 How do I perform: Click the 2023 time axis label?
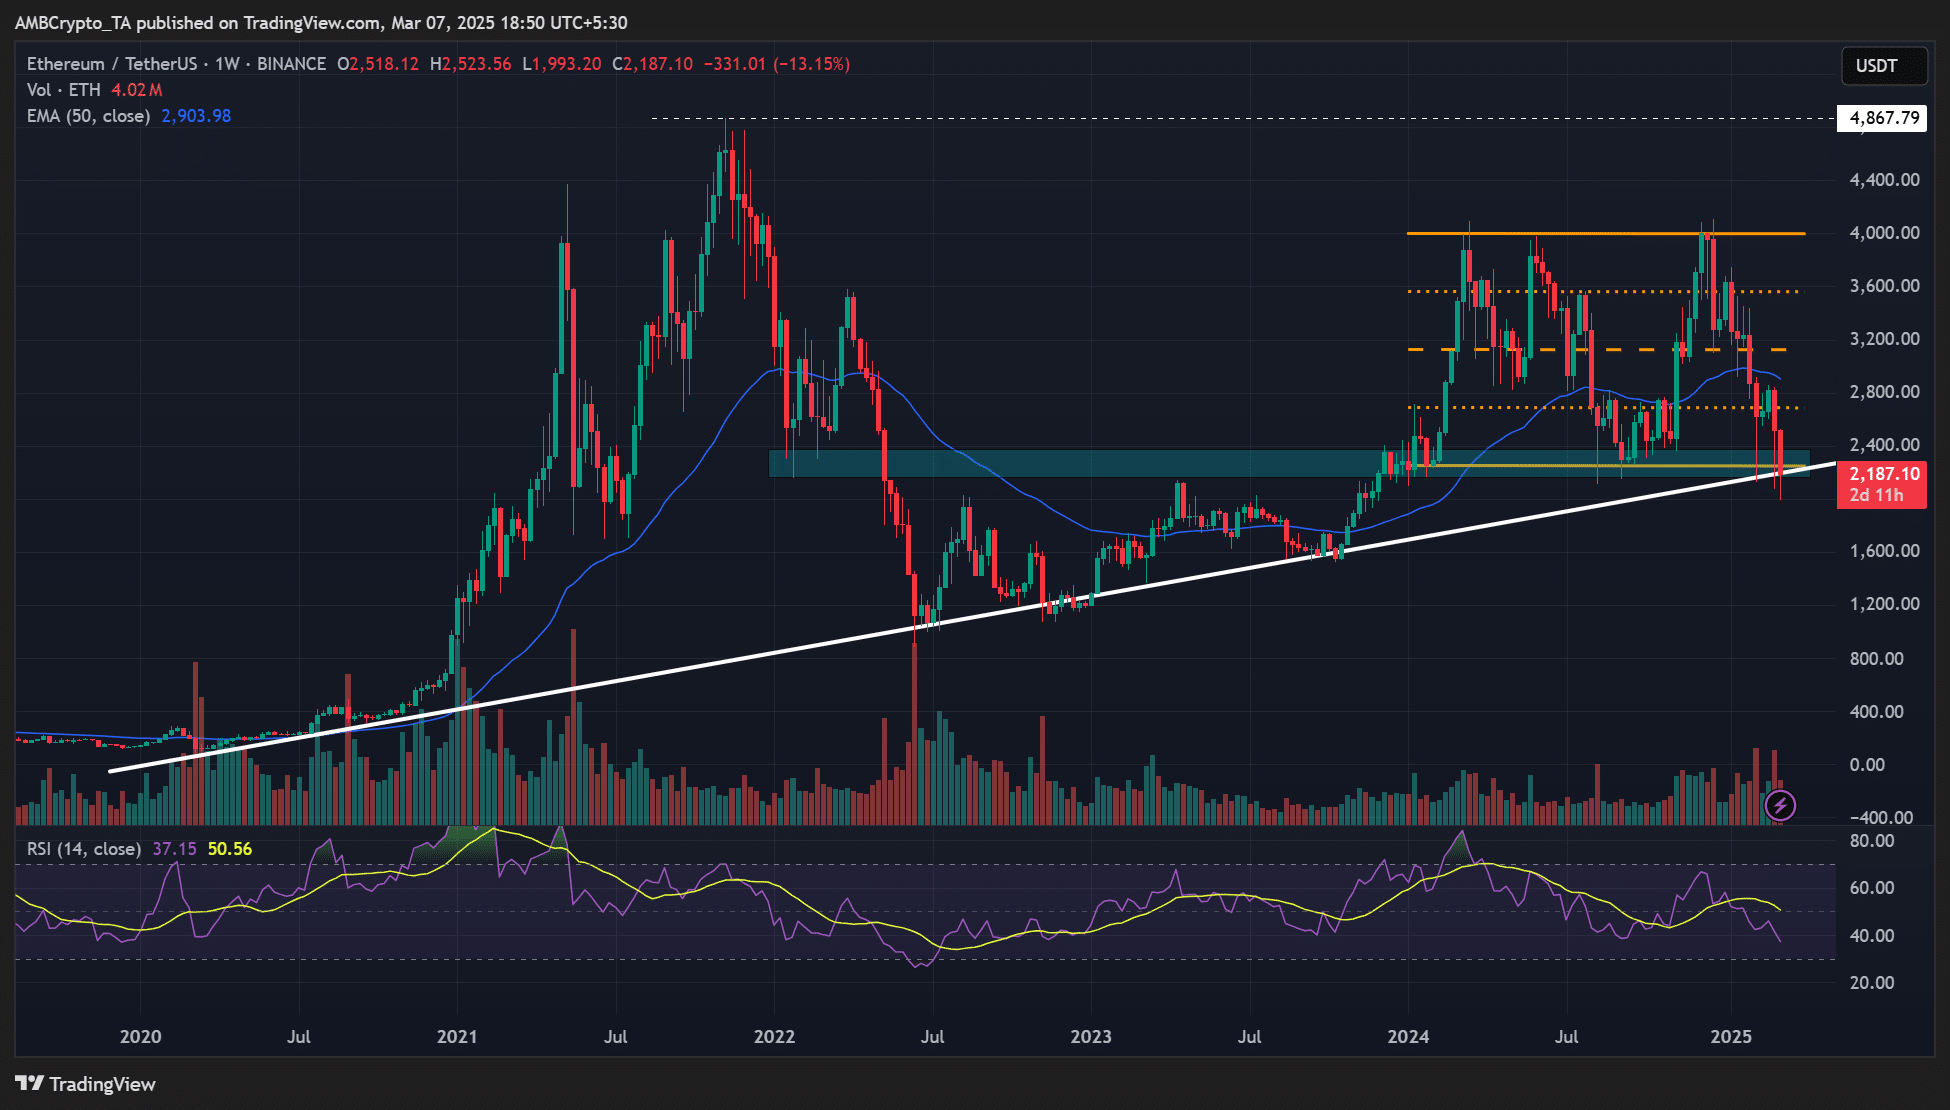1091,1037
